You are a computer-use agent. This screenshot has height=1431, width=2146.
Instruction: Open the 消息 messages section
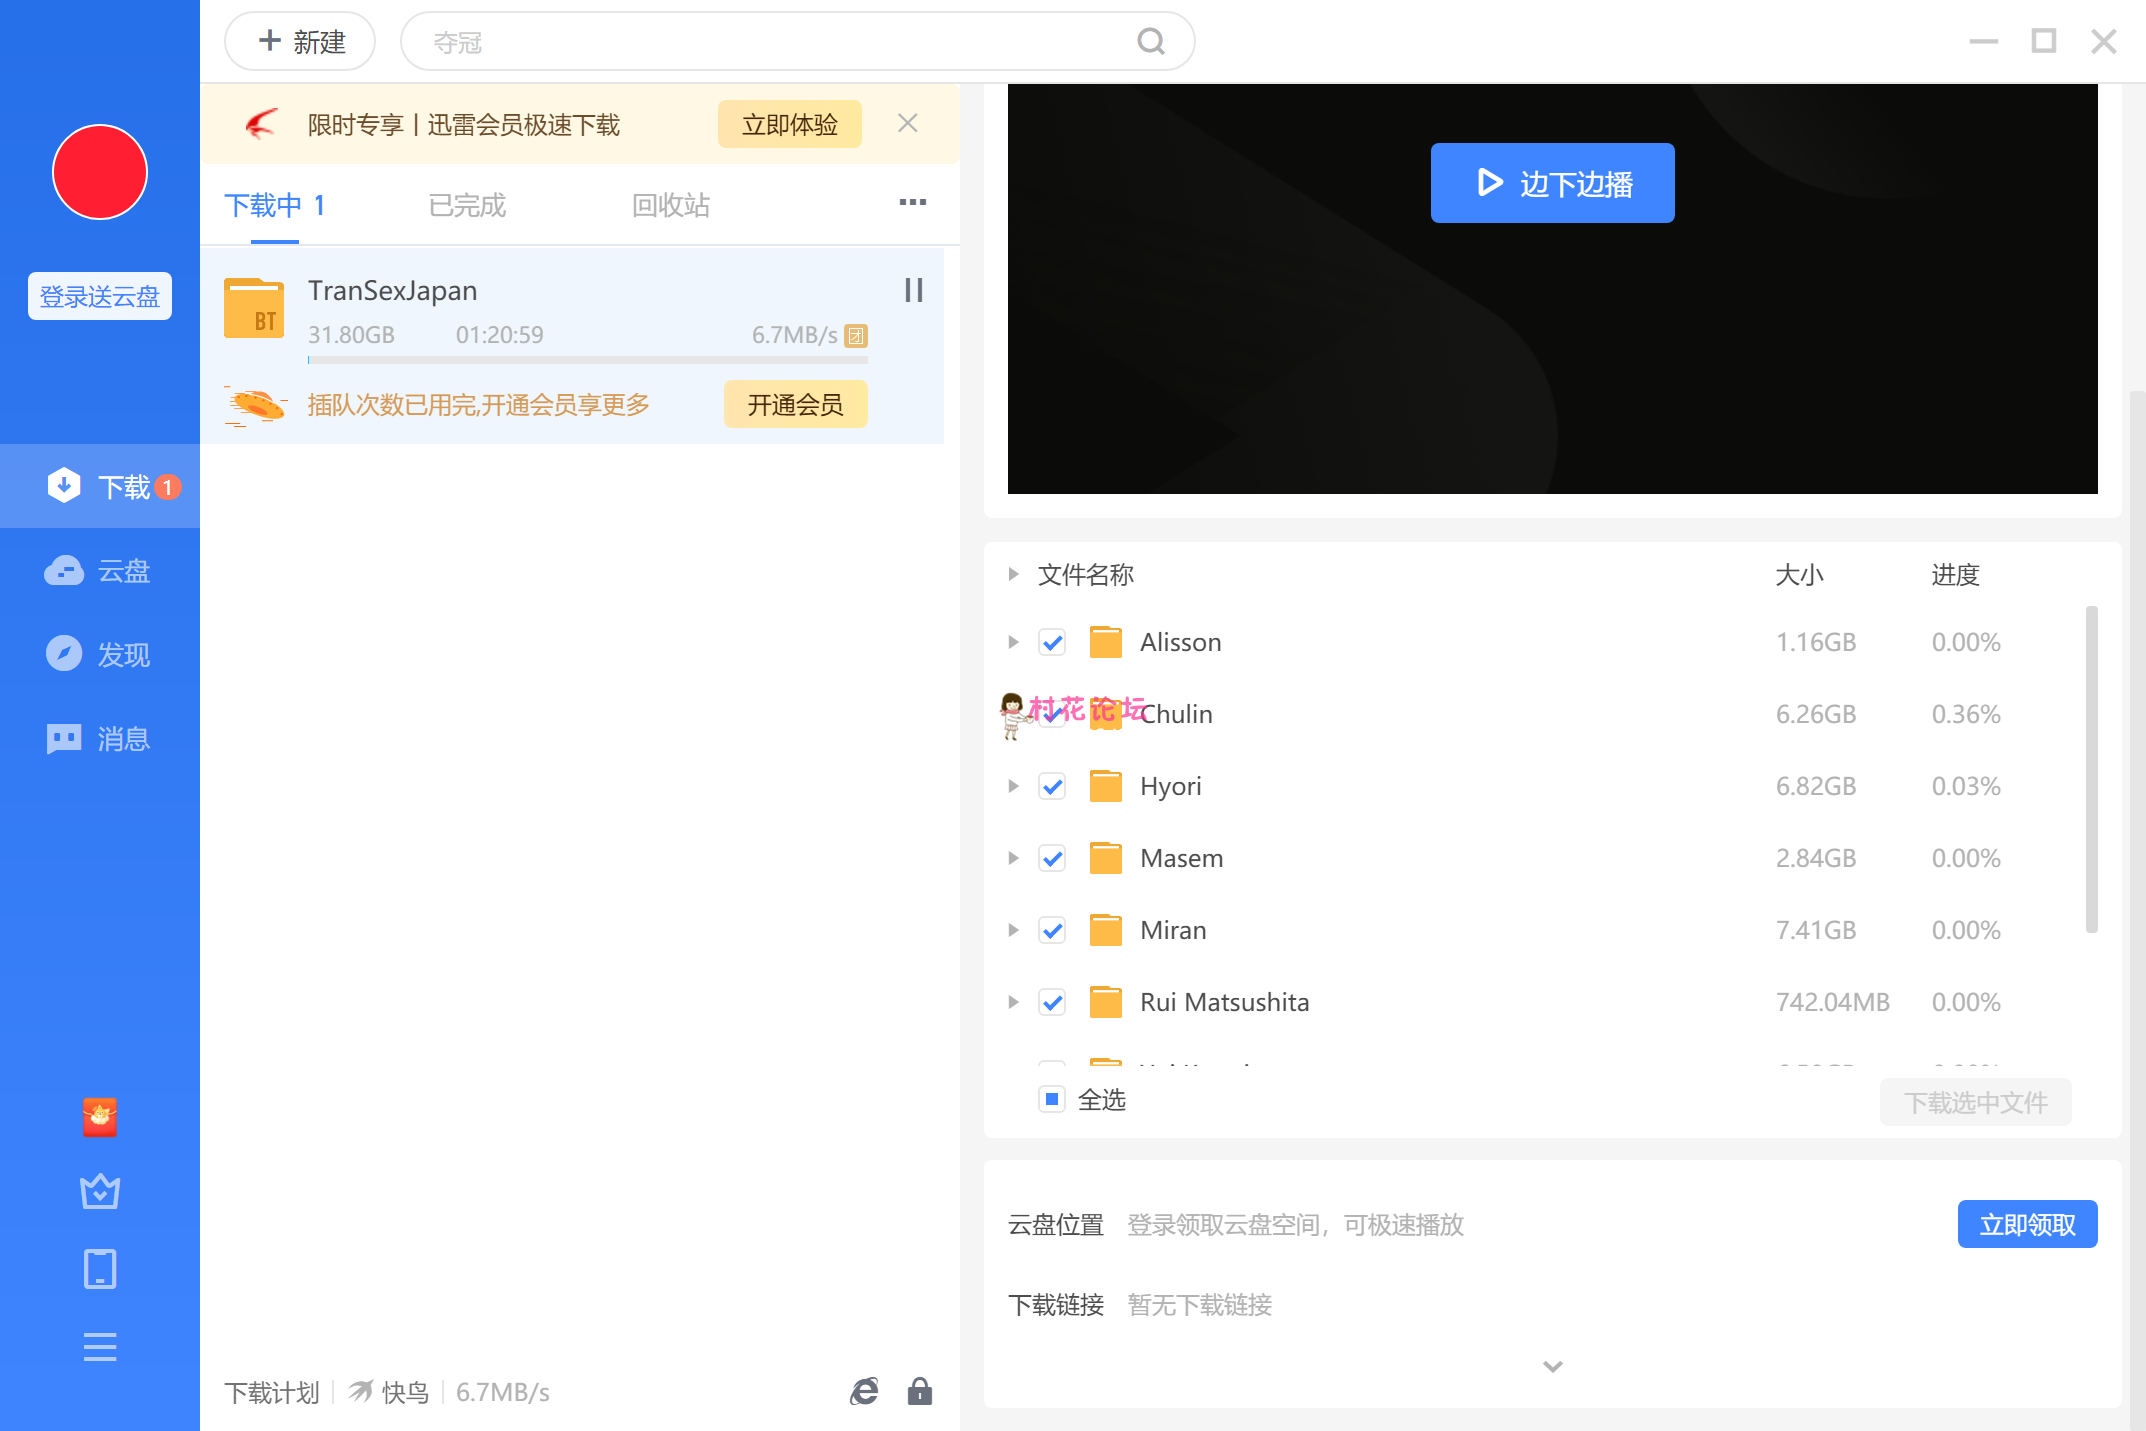[100, 738]
